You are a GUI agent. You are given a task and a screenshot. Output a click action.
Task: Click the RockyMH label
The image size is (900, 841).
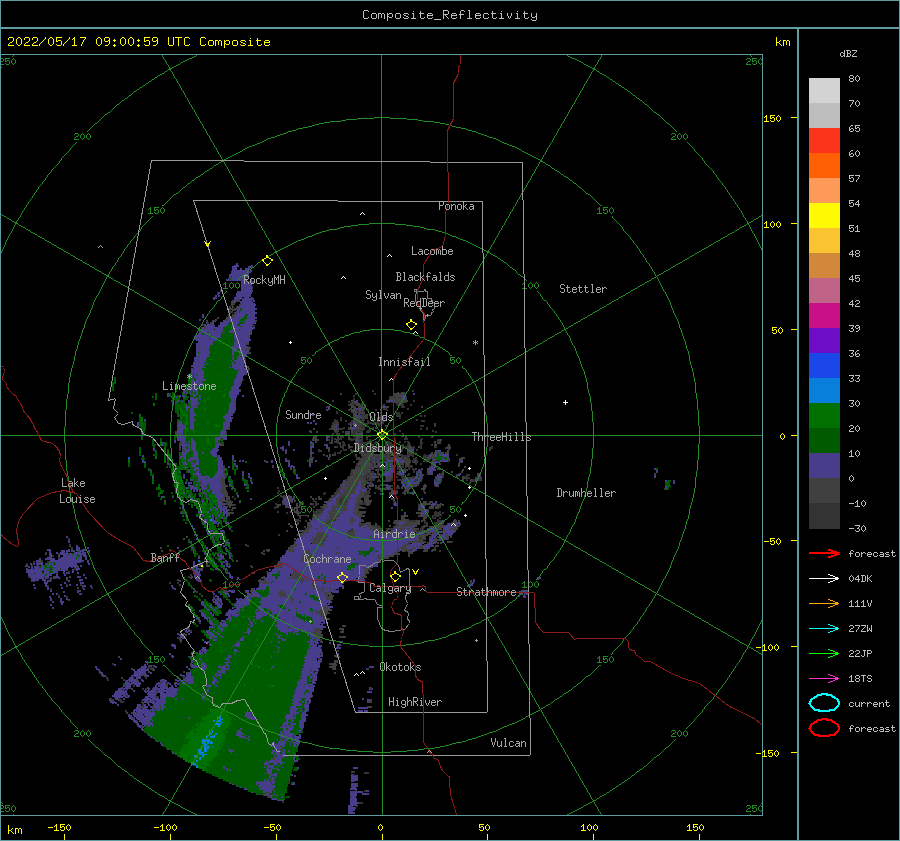[x=264, y=280]
